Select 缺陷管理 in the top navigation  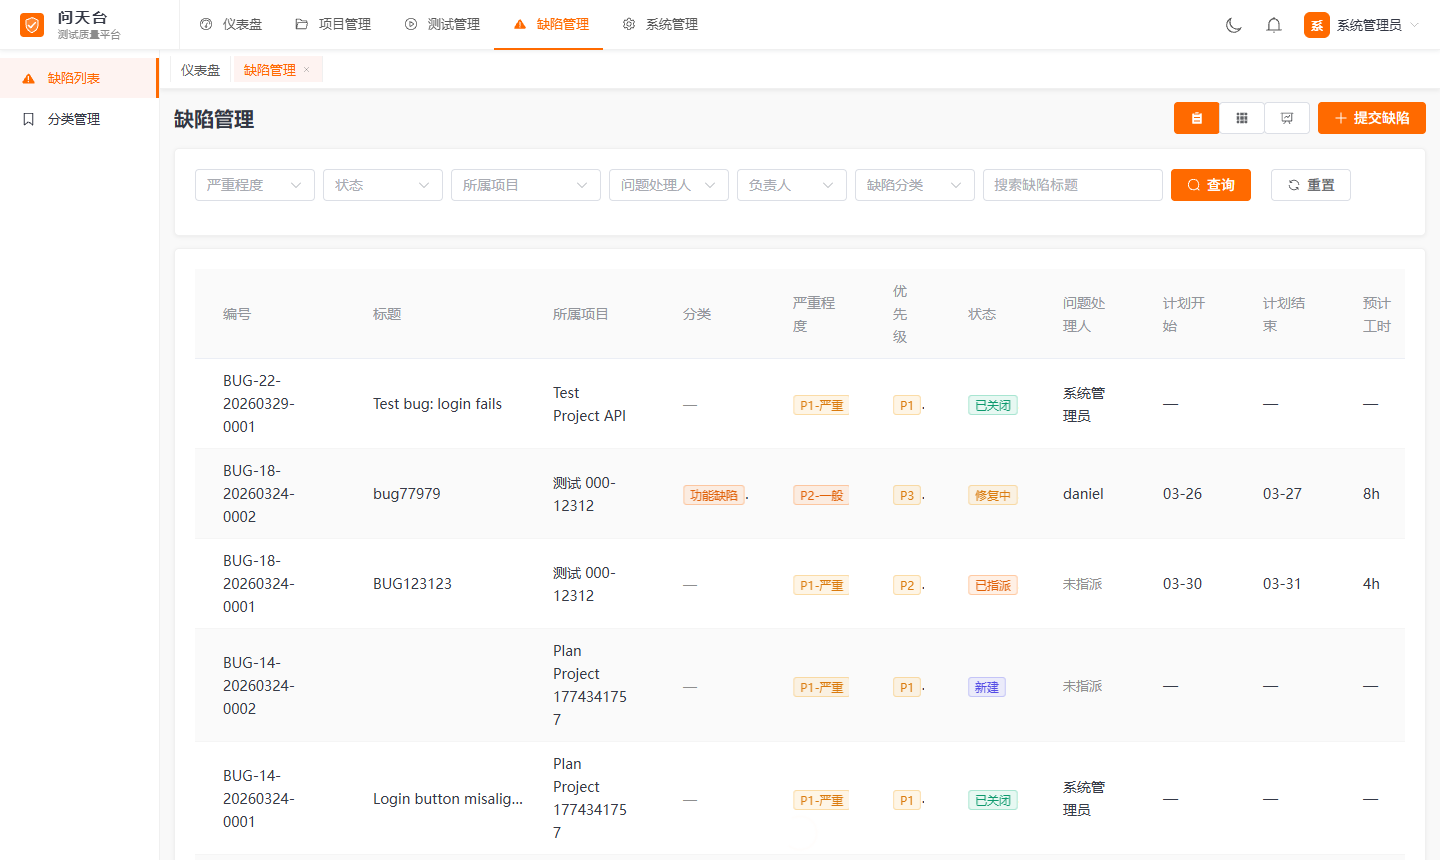(x=551, y=24)
